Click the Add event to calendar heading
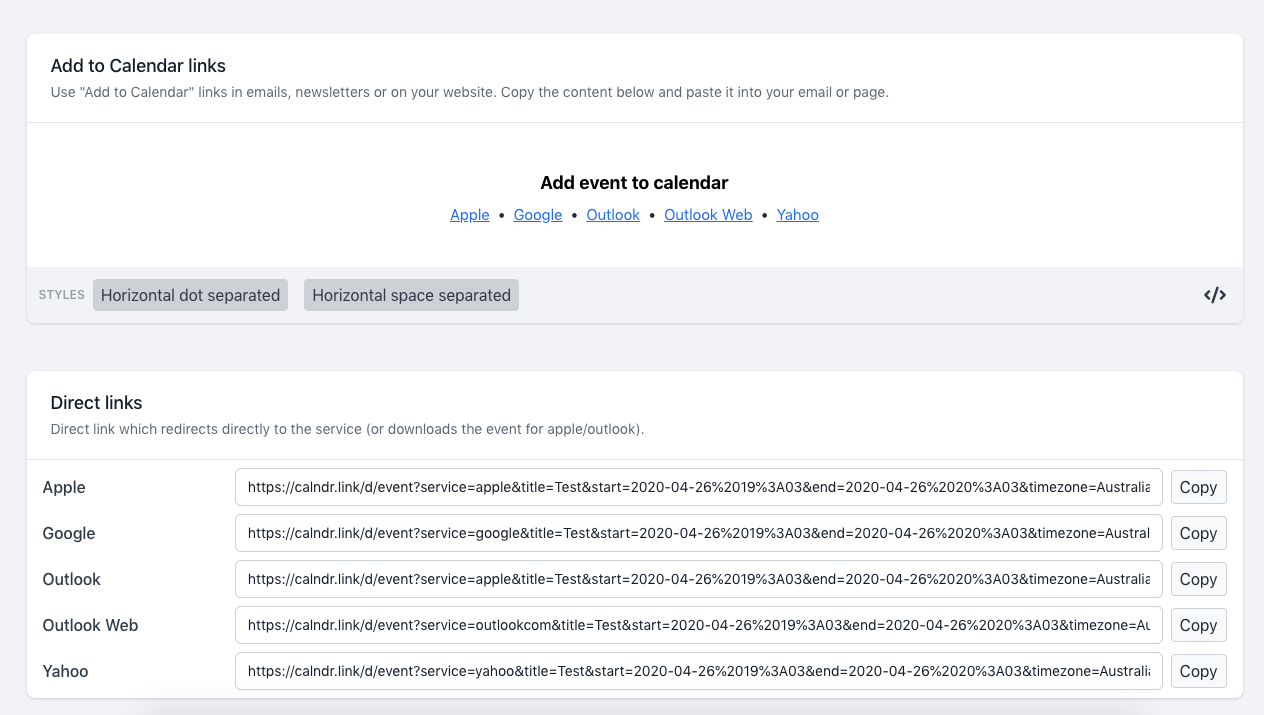 coord(634,183)
